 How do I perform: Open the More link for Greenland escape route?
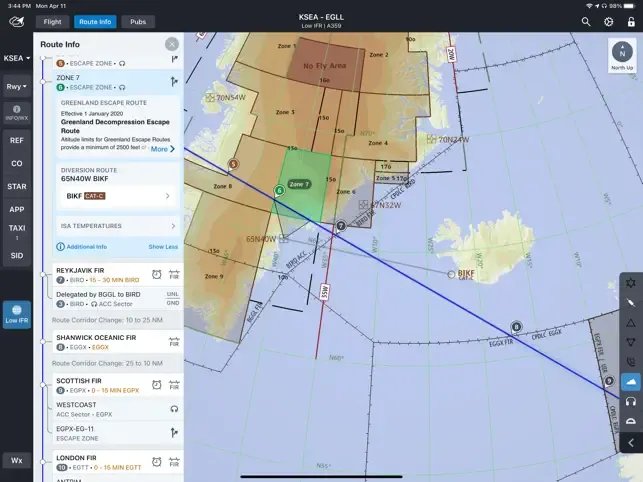pyautogui.click(x=162, y=149)
